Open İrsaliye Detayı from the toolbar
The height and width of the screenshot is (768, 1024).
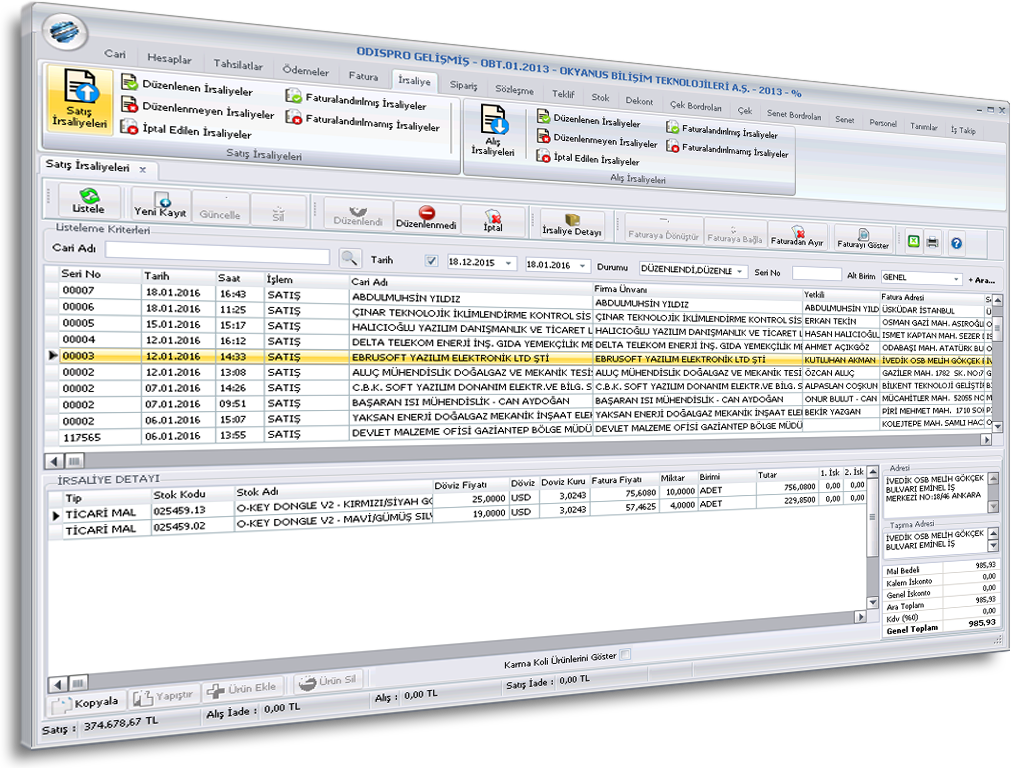(x=572, y=225)
